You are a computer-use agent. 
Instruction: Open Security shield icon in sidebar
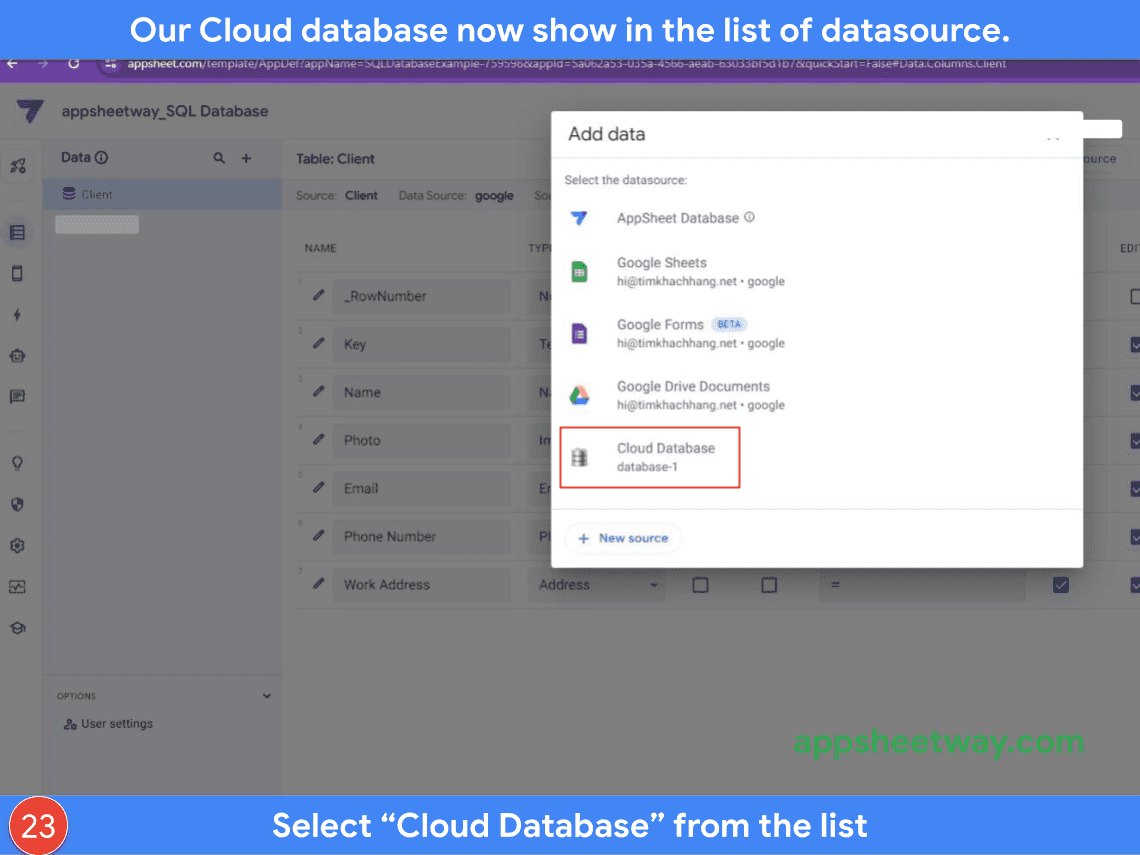pyautogui.click(x=17, y=505)
